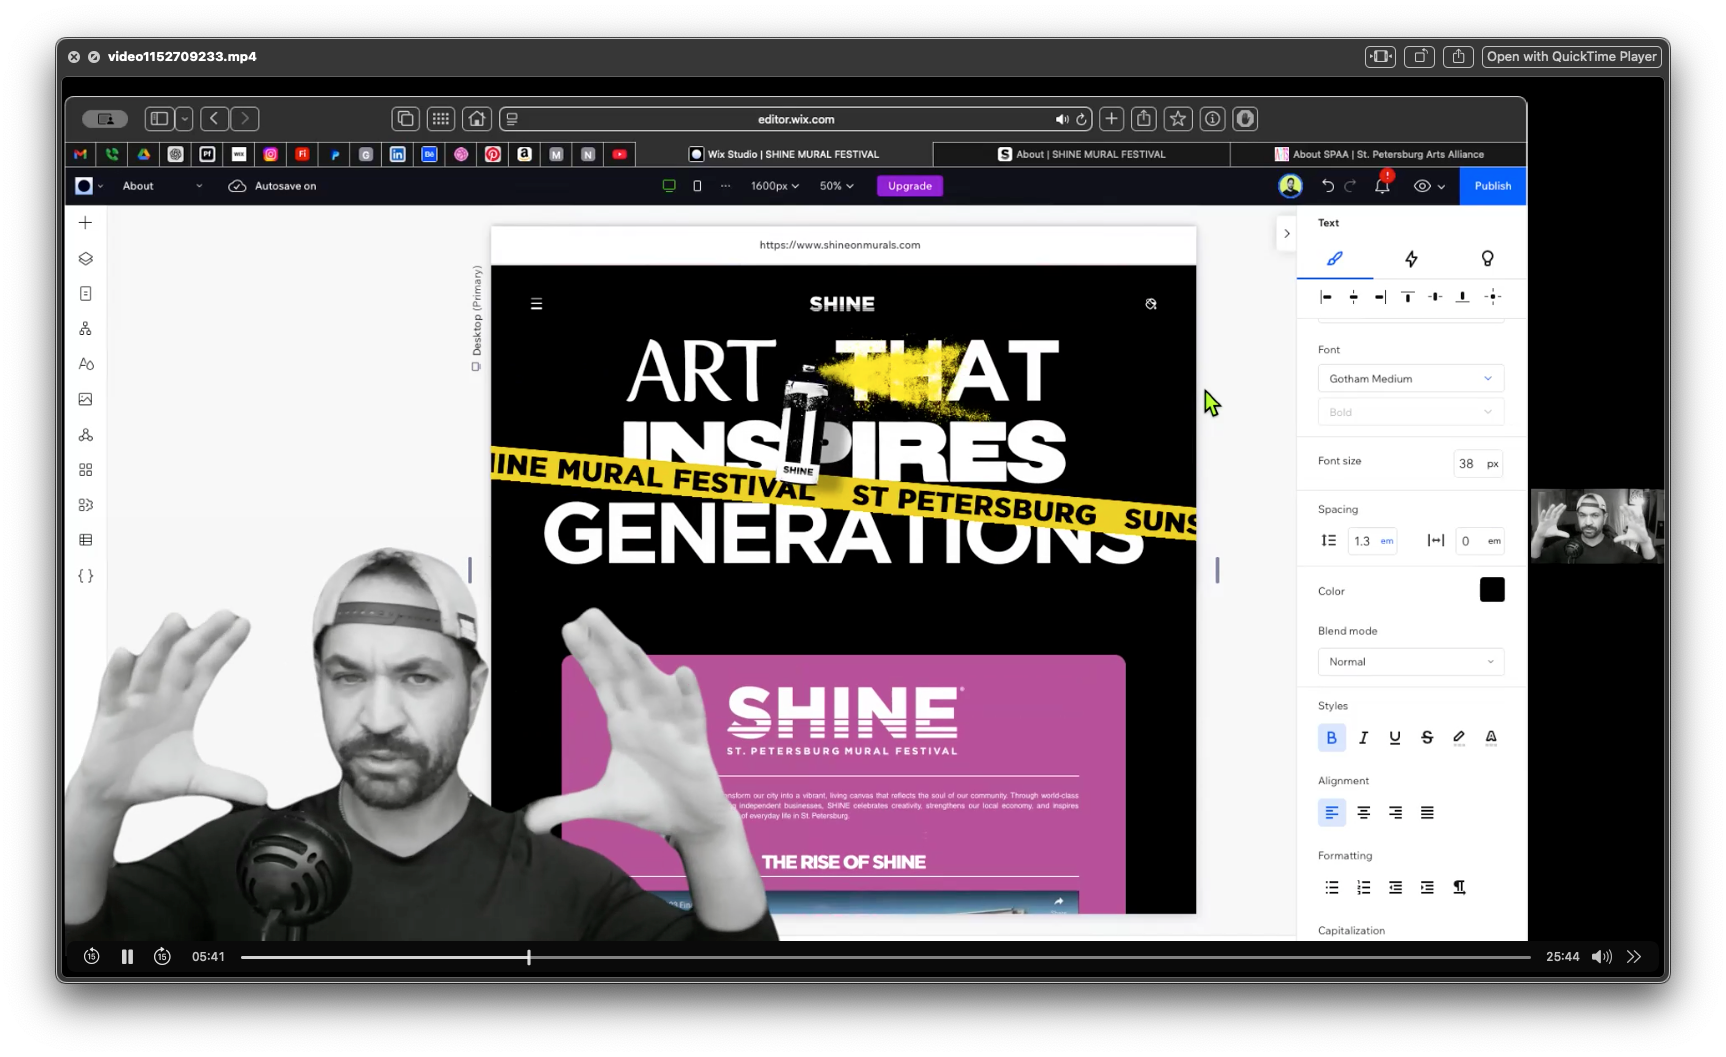Viewport: 1726px width, 1057px height.
Task: Open the notifications bell
Action: (x=1382, y=185)
